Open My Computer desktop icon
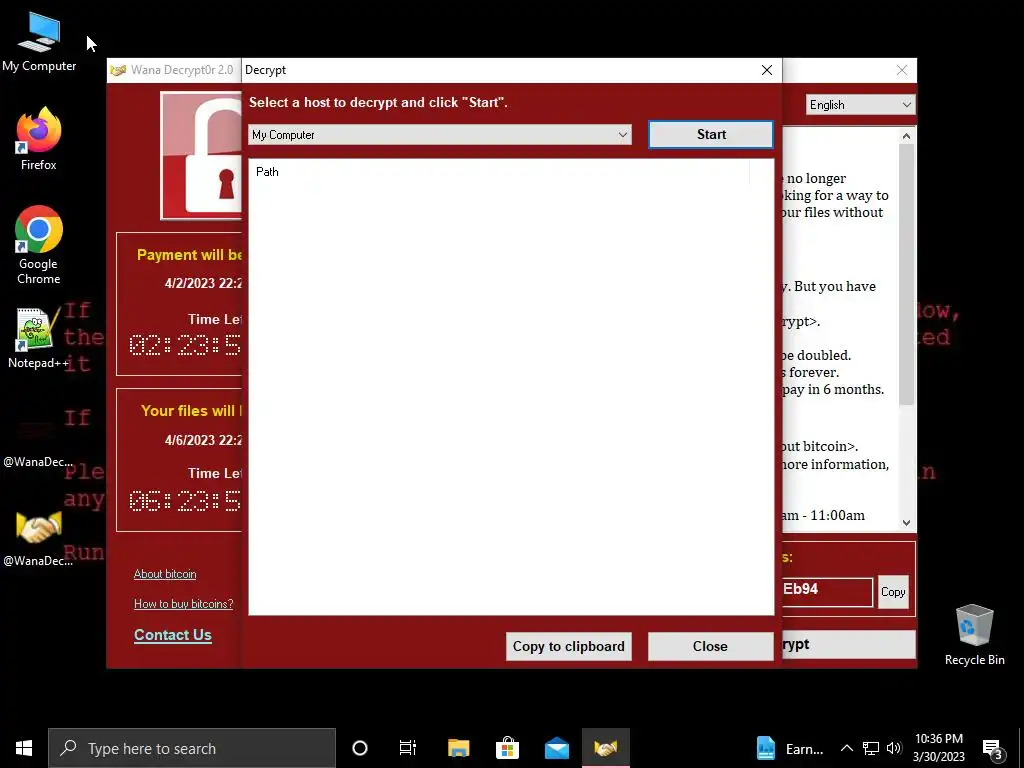Image resolution: width=1024 pixels, height=768 pixels. (x=39, y=42)
